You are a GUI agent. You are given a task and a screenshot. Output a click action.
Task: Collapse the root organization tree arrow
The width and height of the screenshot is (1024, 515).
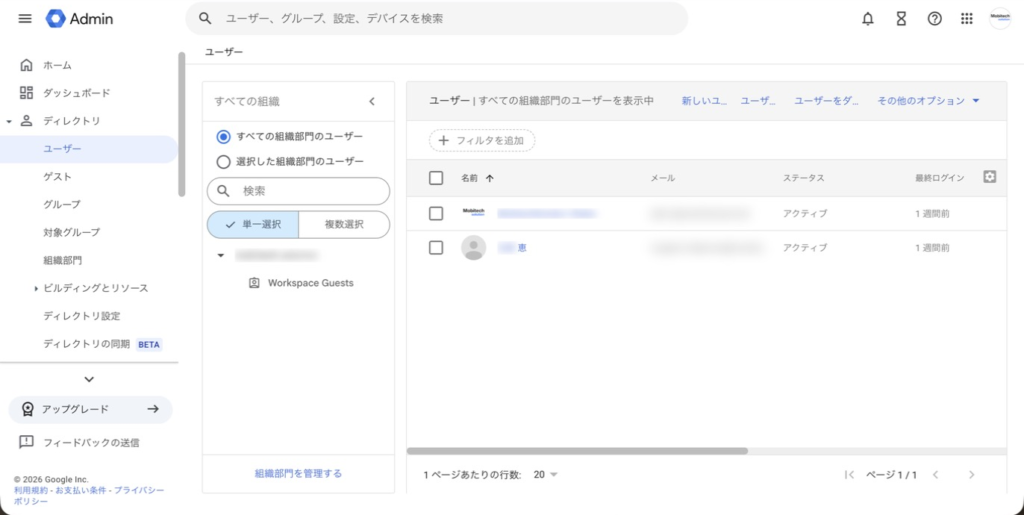(221, 255)
